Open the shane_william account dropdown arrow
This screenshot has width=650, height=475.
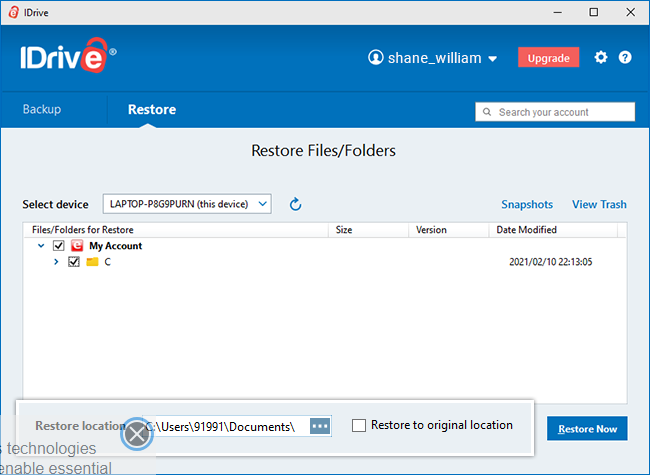tap(492, 59)
